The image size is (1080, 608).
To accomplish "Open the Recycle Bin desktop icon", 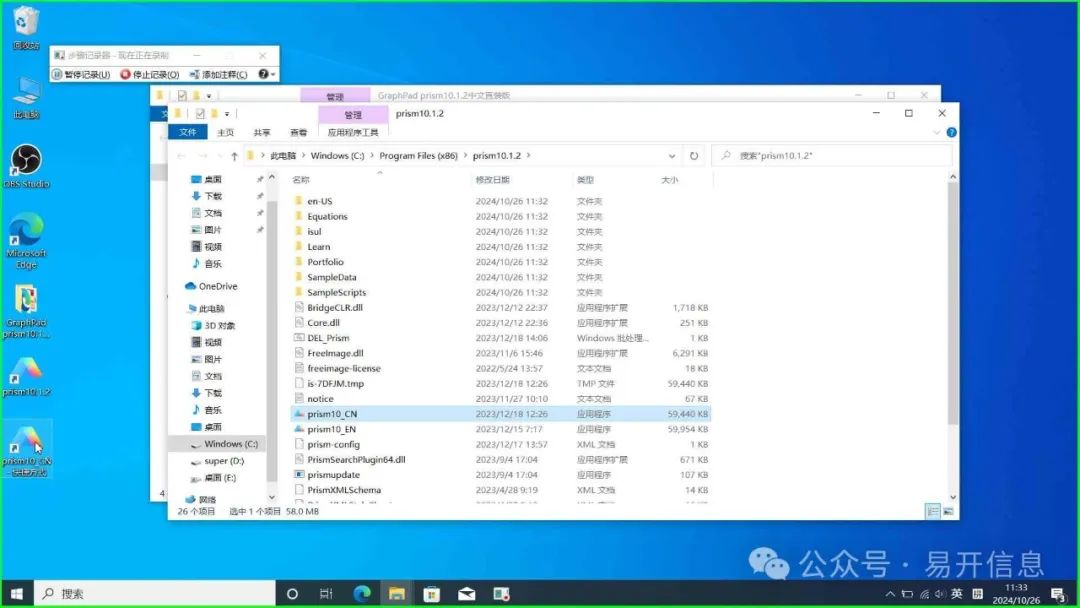I will (x=25, y=28).
